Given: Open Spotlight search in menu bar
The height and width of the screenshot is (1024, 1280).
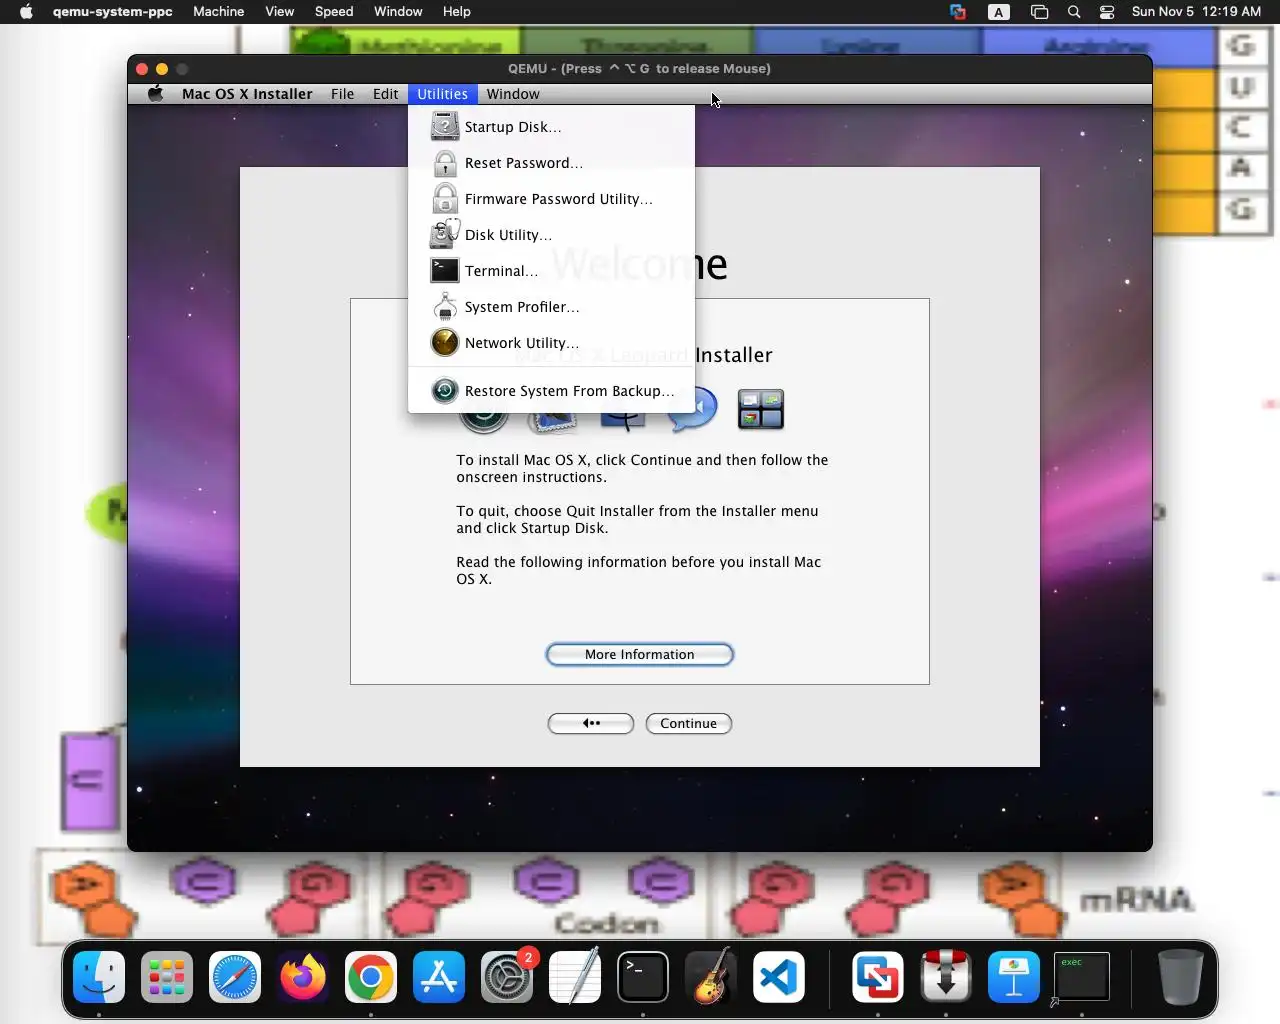Looking at the screenshot, I should pos(1074,12).
